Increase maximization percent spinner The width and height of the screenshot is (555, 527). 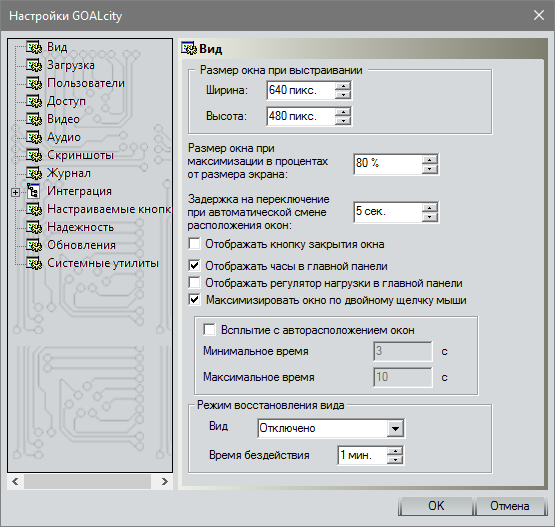pos(430,160)
